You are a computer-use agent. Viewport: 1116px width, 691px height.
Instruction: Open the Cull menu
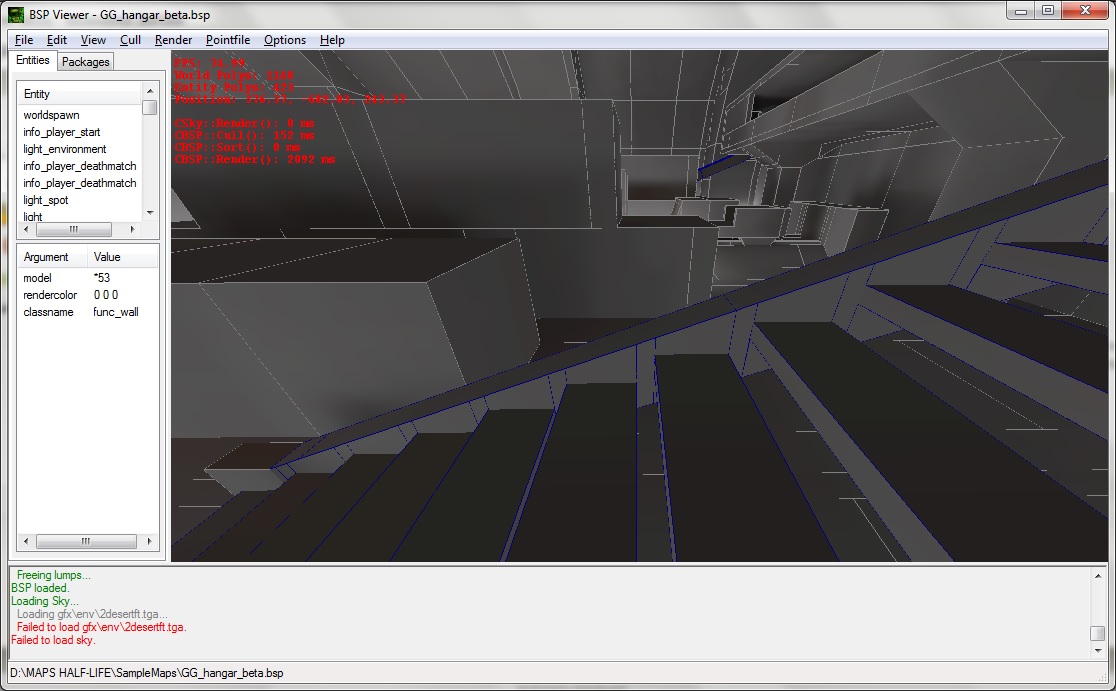130,40
